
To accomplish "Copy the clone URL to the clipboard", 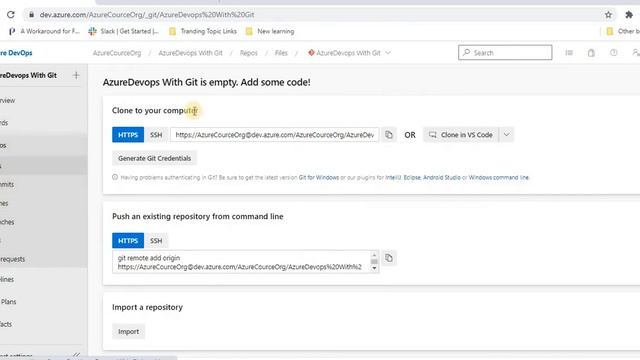I will [389, 135].
